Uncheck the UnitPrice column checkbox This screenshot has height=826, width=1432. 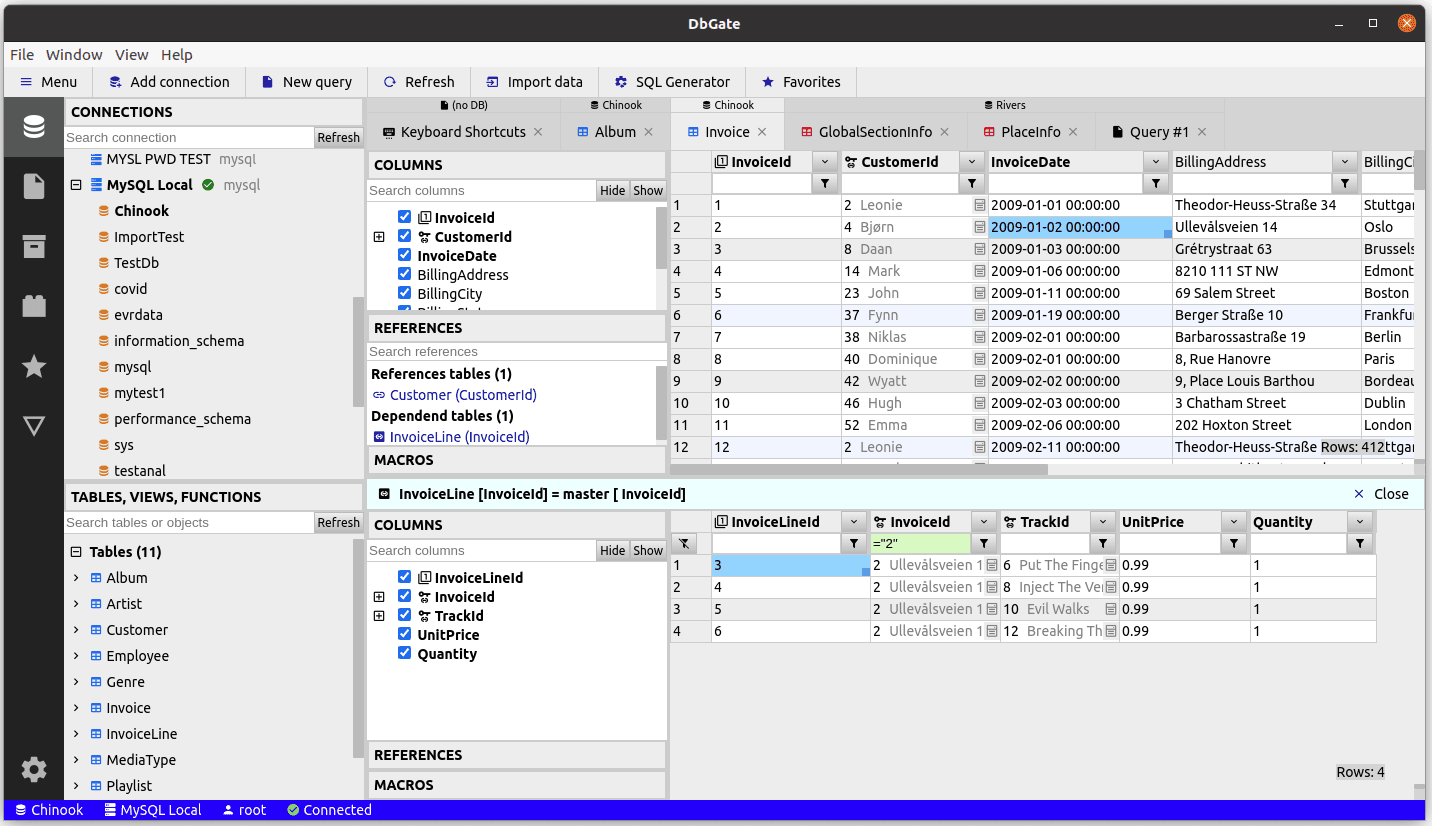point(404,634)
